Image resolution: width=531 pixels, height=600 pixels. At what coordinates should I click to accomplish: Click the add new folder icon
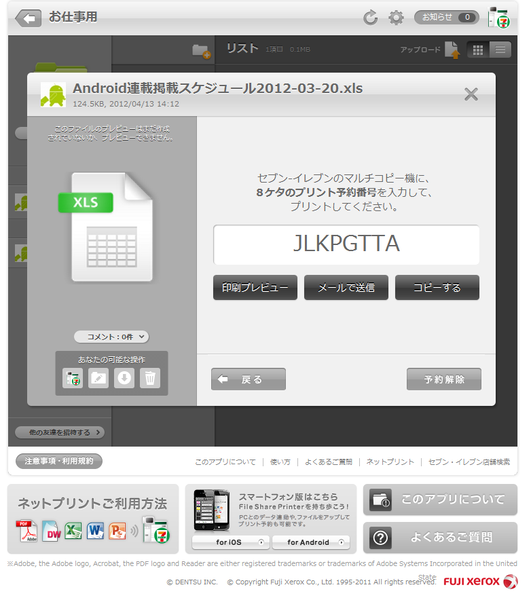pyautogui.click(x=201, y=51)
